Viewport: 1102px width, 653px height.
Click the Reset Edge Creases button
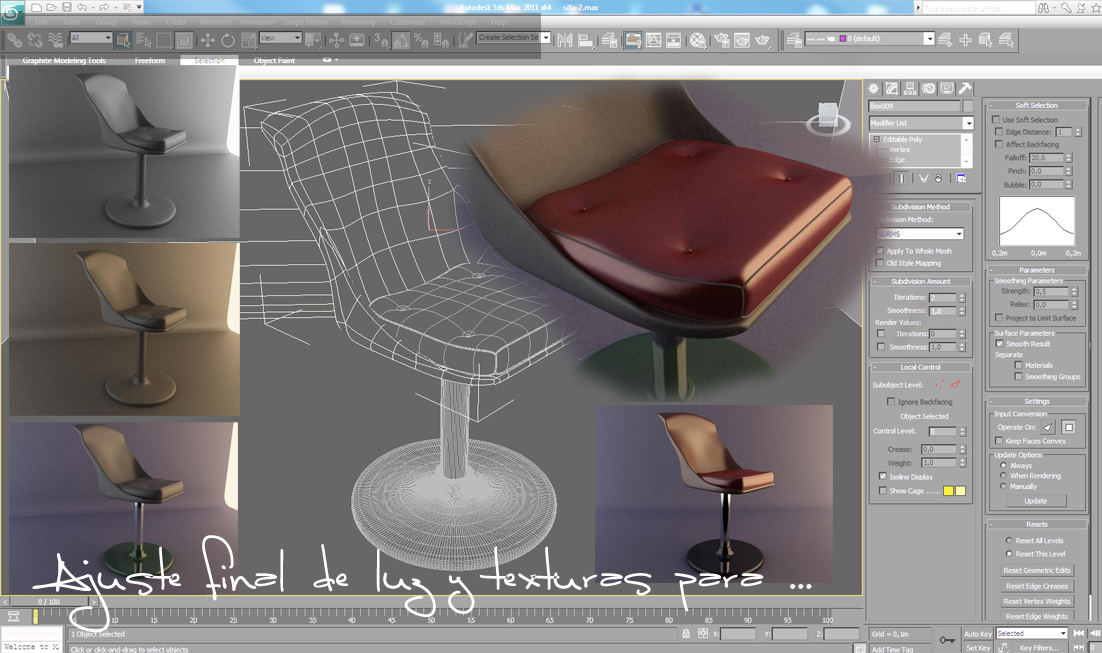(1037, 586)
